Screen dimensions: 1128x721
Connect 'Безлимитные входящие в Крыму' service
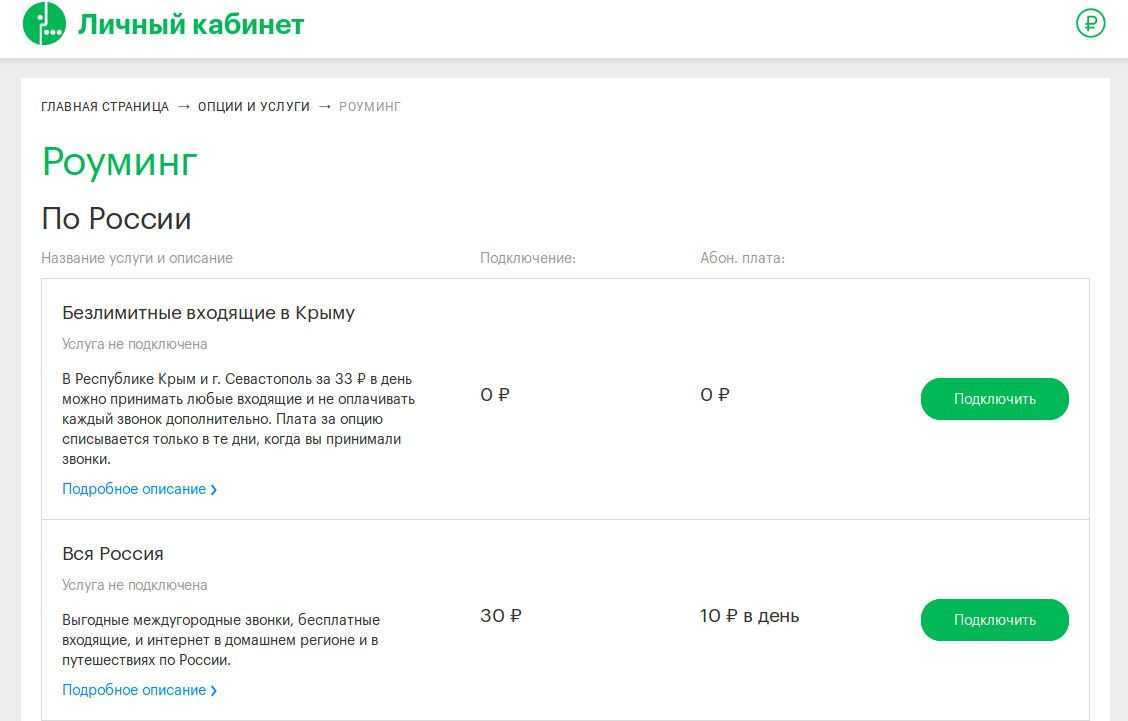pyautogui.click(x=994, y=399)
